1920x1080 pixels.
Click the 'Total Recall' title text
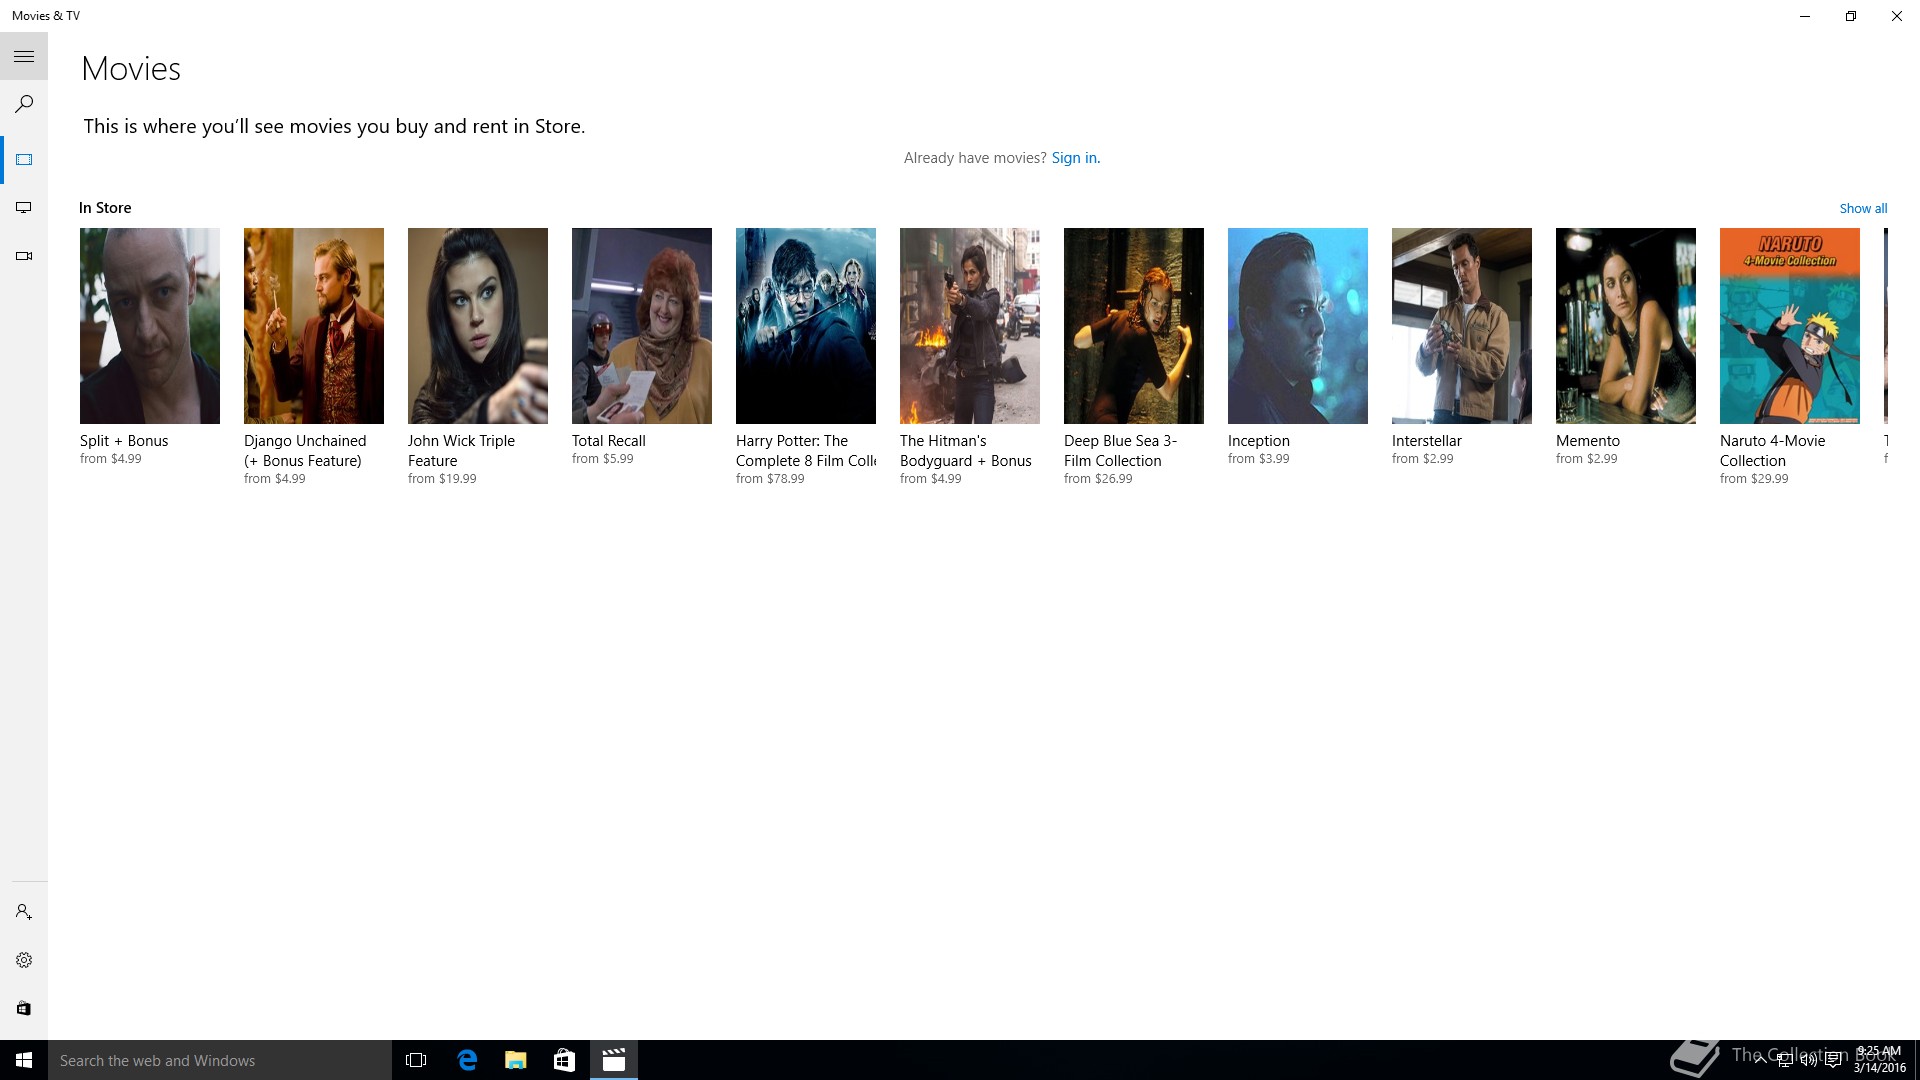tap(608, 441)
